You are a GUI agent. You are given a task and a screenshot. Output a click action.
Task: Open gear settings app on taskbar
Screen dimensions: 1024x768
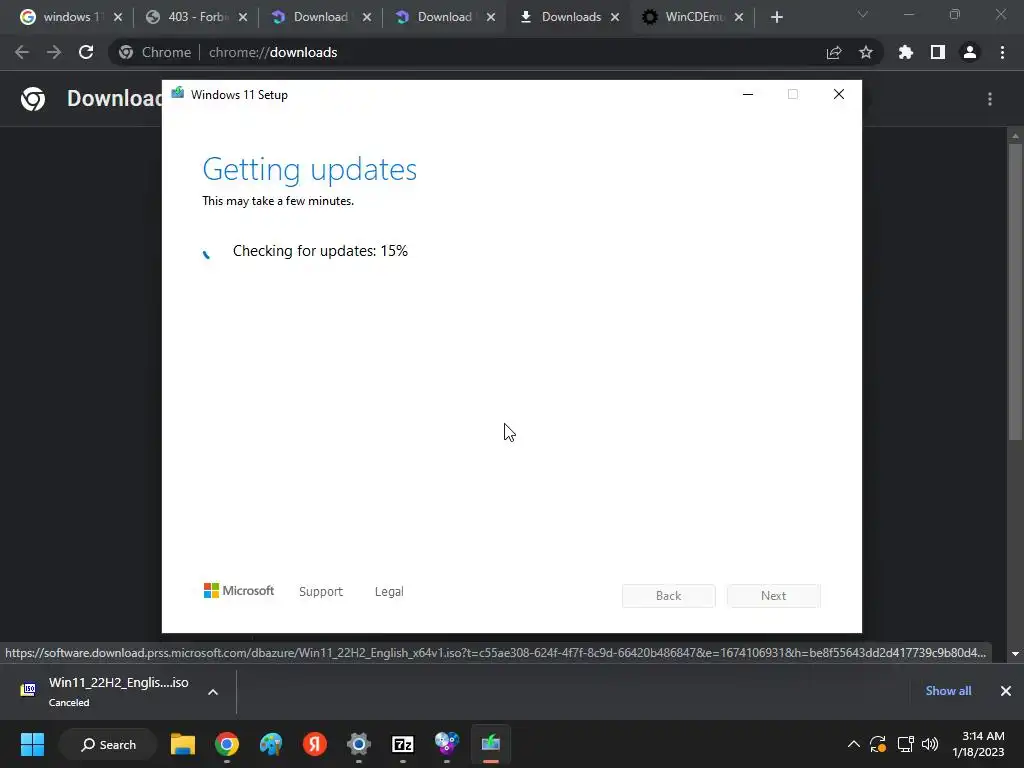359,744
